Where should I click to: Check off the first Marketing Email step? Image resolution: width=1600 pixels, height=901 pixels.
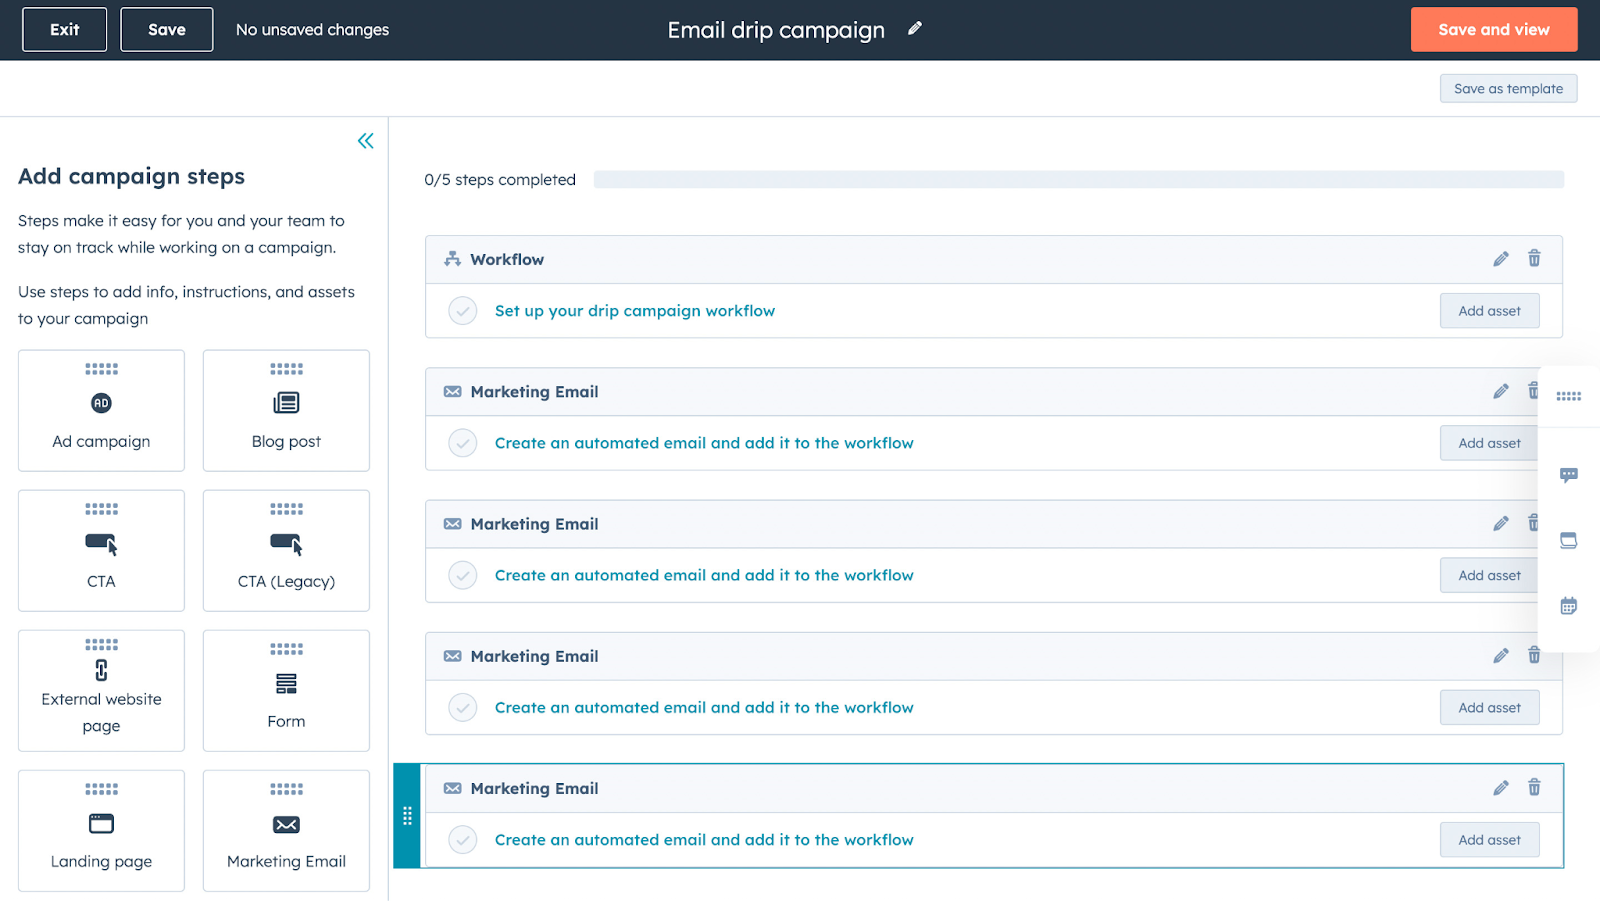(462, 443)
